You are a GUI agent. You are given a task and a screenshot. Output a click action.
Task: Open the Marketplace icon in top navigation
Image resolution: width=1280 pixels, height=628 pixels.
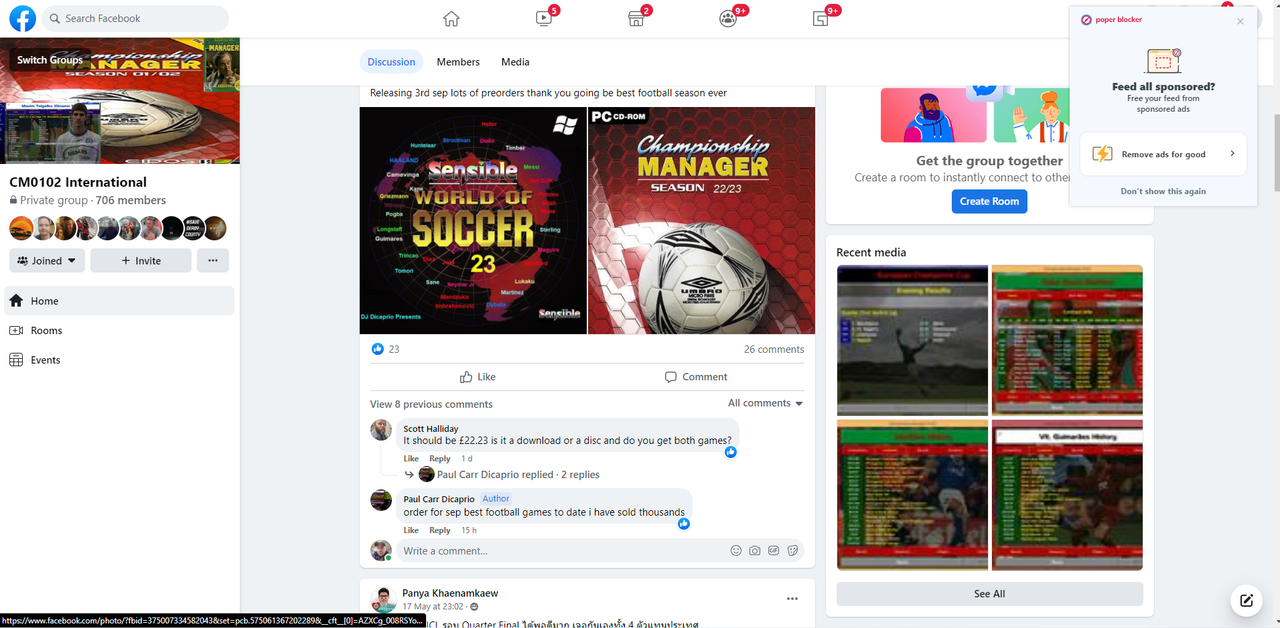[x=635, y=18]
